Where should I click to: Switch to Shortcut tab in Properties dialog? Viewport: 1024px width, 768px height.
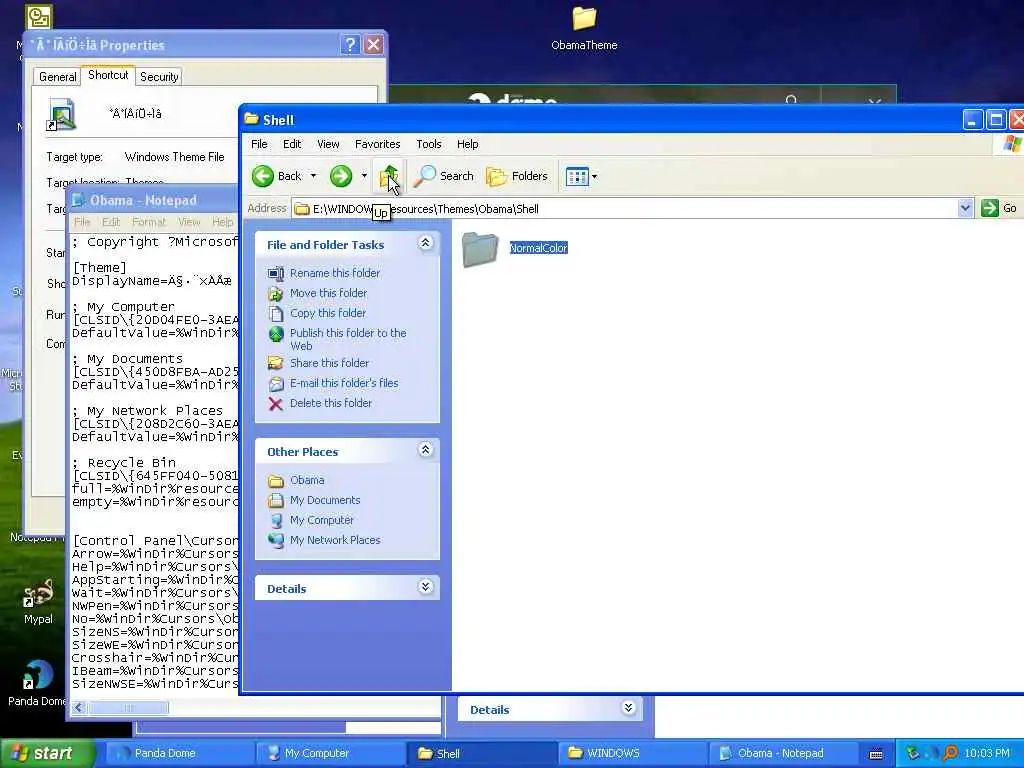click(x=108, y=75)
